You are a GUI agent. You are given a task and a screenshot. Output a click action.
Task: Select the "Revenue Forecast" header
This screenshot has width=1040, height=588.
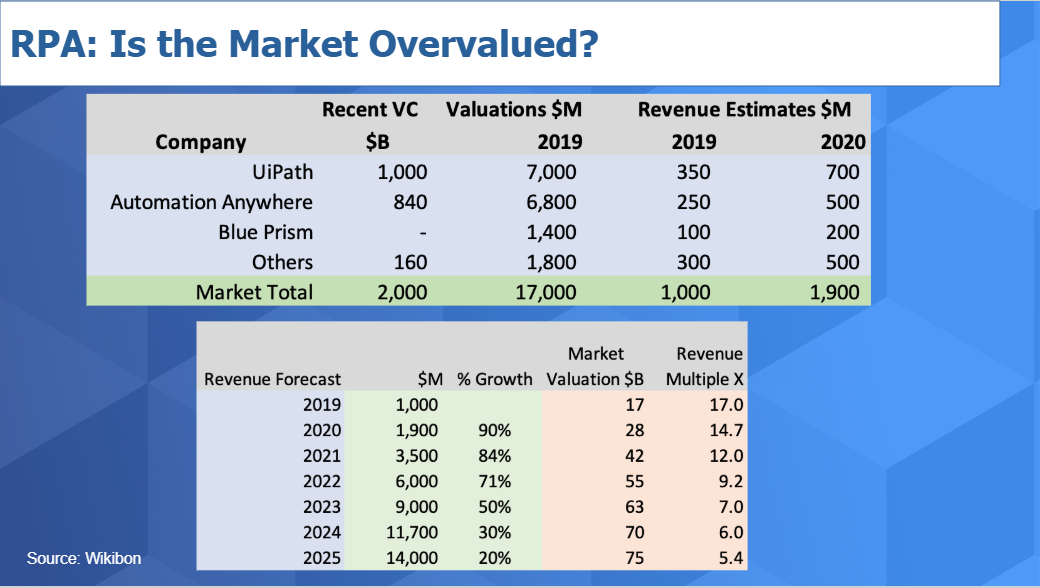click(x=272, y=379)
